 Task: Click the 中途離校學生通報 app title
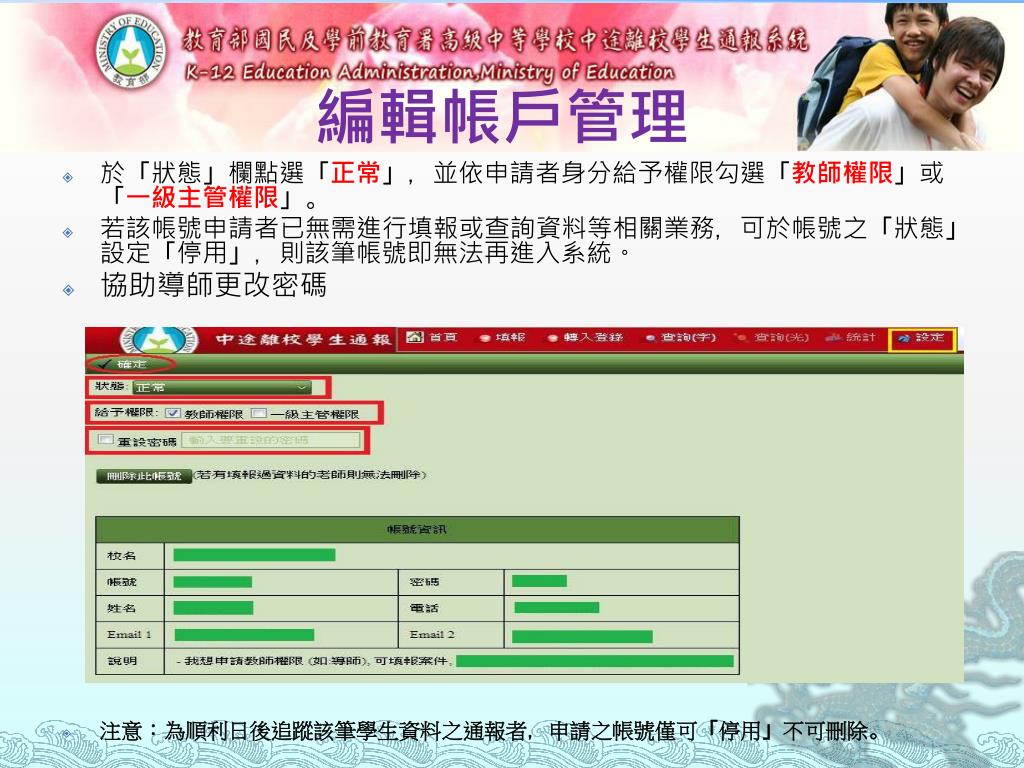pos(303,340)
